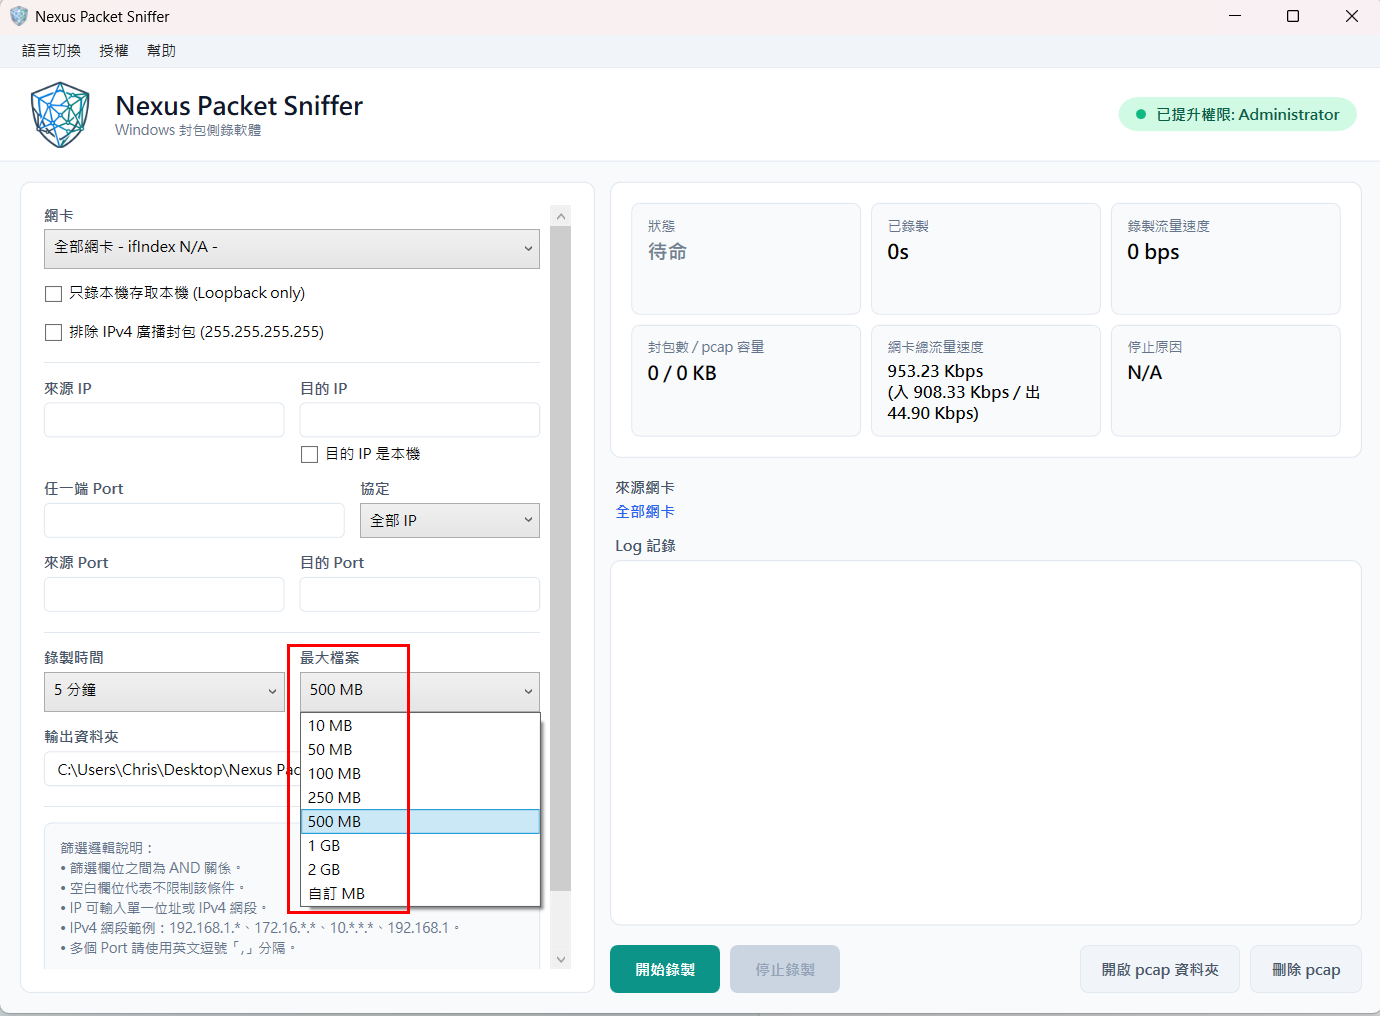Enable the Loopback only checkbox
1380x1016 pixels.
pos(54,294)
